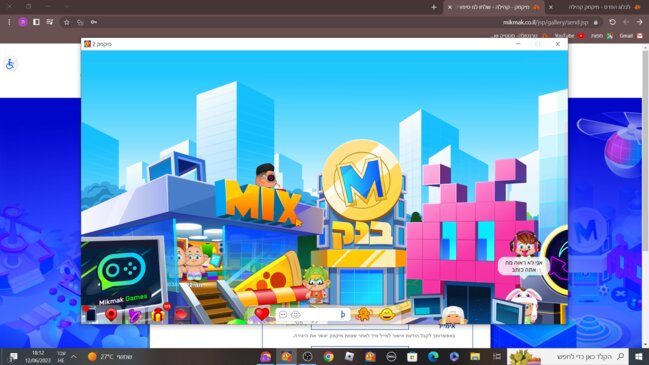Open the red map pin location icon
The image size is (649, 365).
click(111, 315)
